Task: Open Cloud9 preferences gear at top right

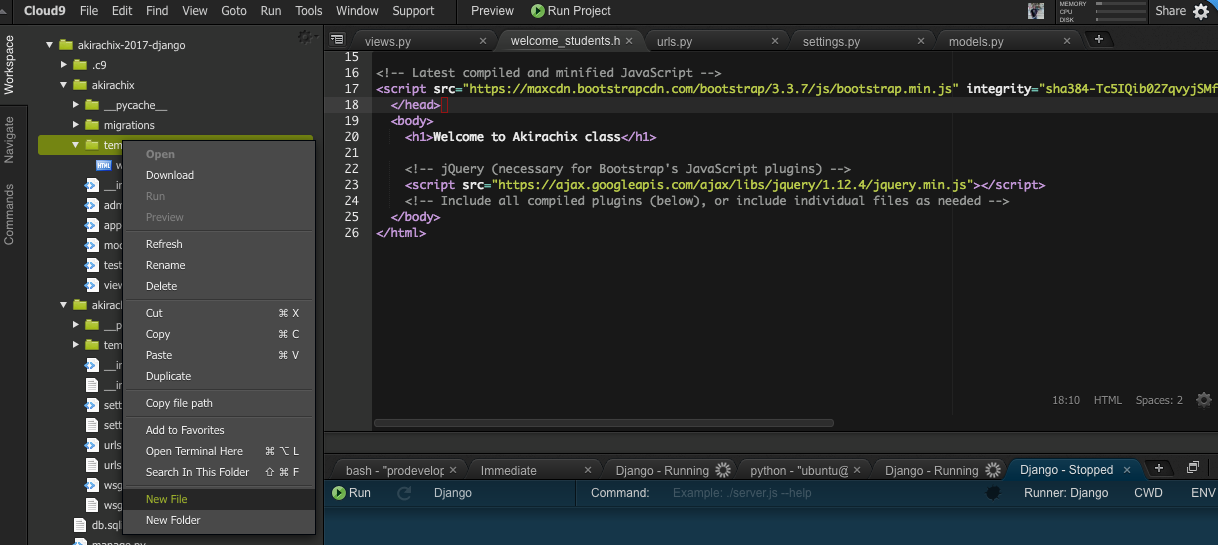Action: [1201, 11]
